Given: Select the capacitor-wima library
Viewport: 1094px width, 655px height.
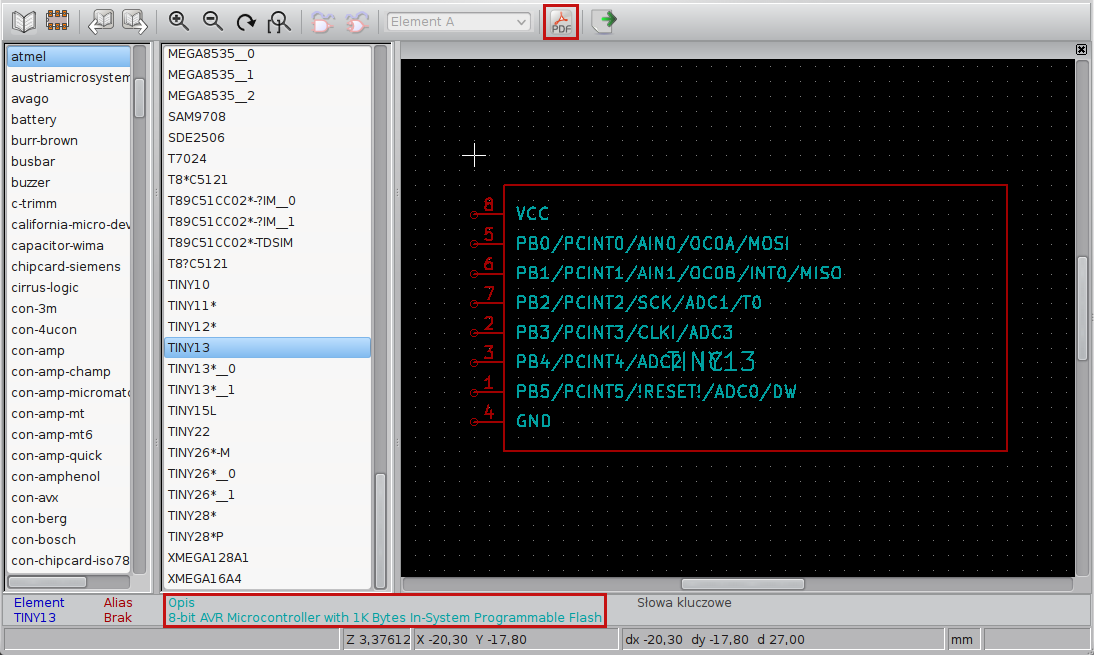Looking at the screenshot, I should coord(68,246).
